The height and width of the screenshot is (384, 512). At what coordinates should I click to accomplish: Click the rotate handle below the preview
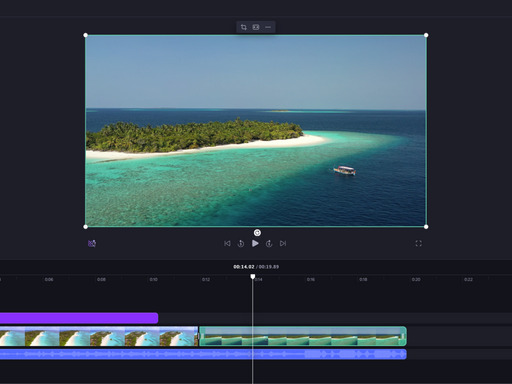tap(257, 233)
